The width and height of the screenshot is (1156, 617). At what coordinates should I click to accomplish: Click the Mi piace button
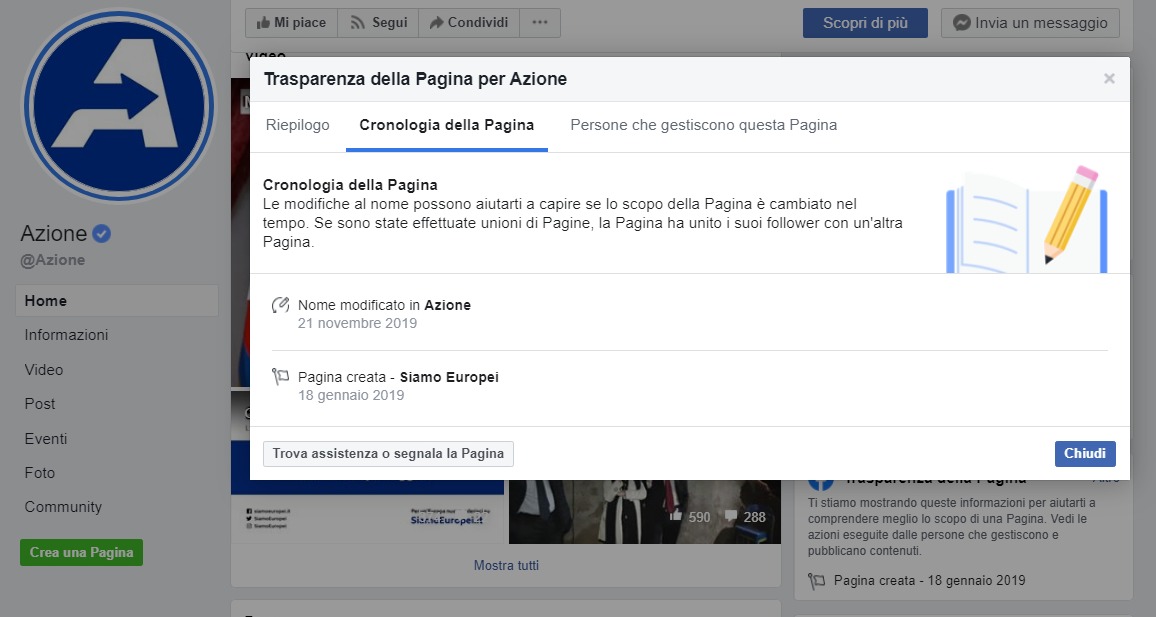(291, 23)
